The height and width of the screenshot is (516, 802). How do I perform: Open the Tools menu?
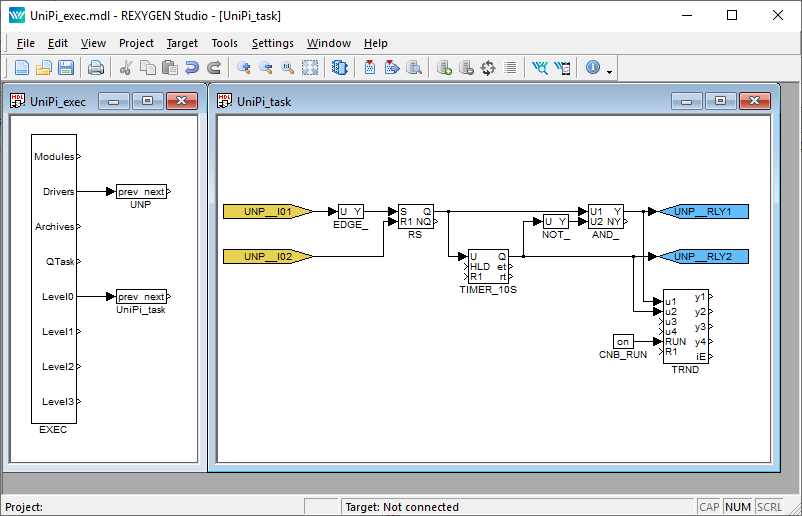pos(225,43)
